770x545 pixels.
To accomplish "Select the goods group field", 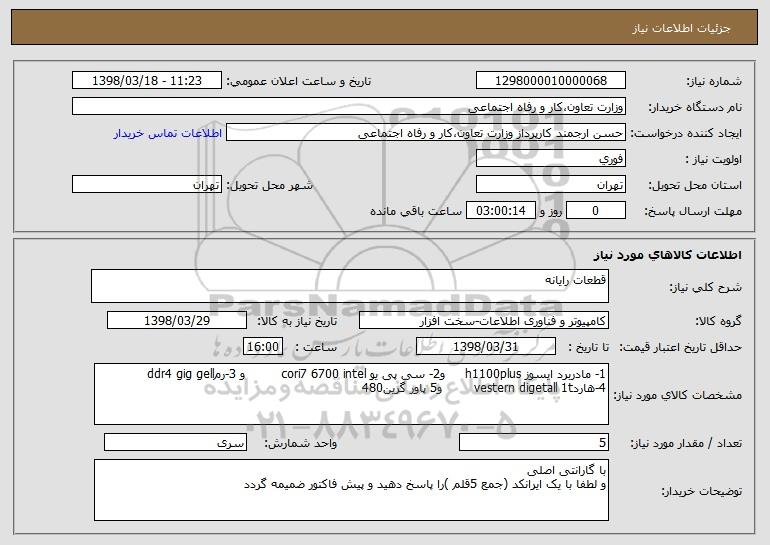I will [x=484, y=321].
